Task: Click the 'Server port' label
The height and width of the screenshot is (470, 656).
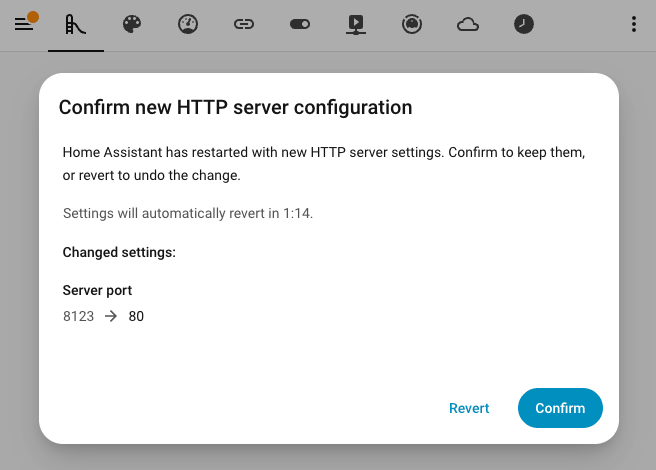Action: 97,290
